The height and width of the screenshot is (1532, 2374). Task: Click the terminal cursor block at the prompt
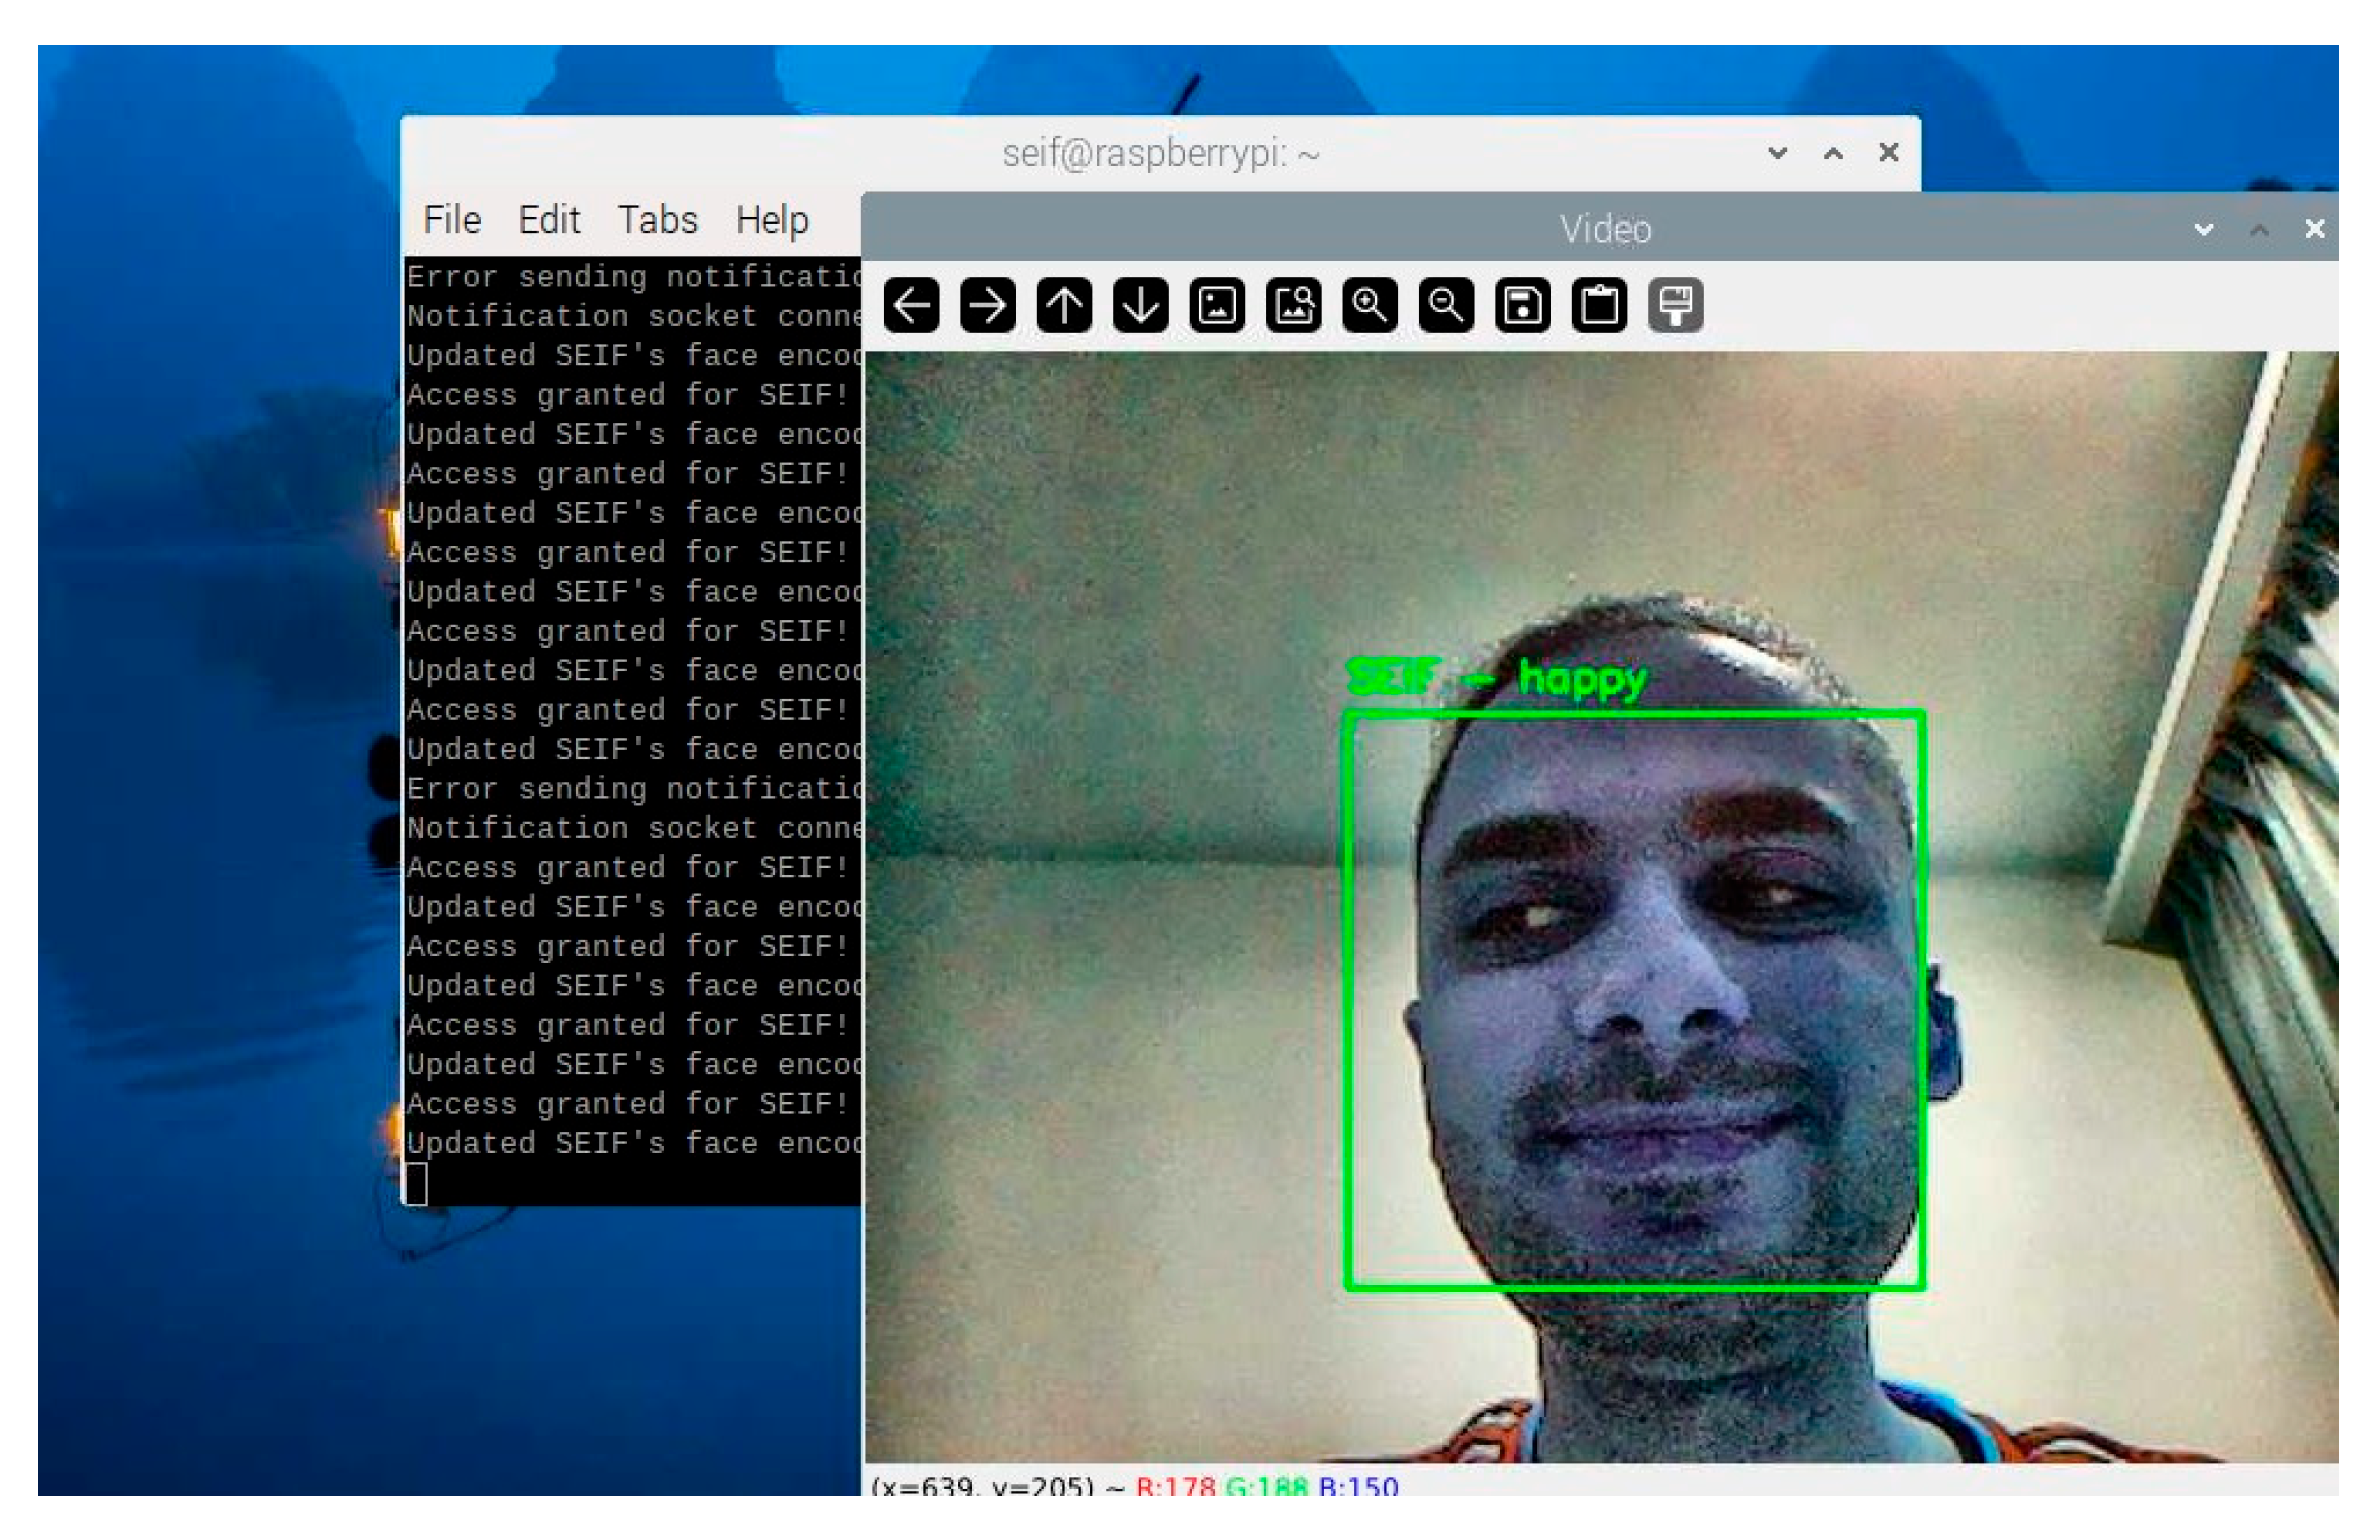click(416, 1184)
